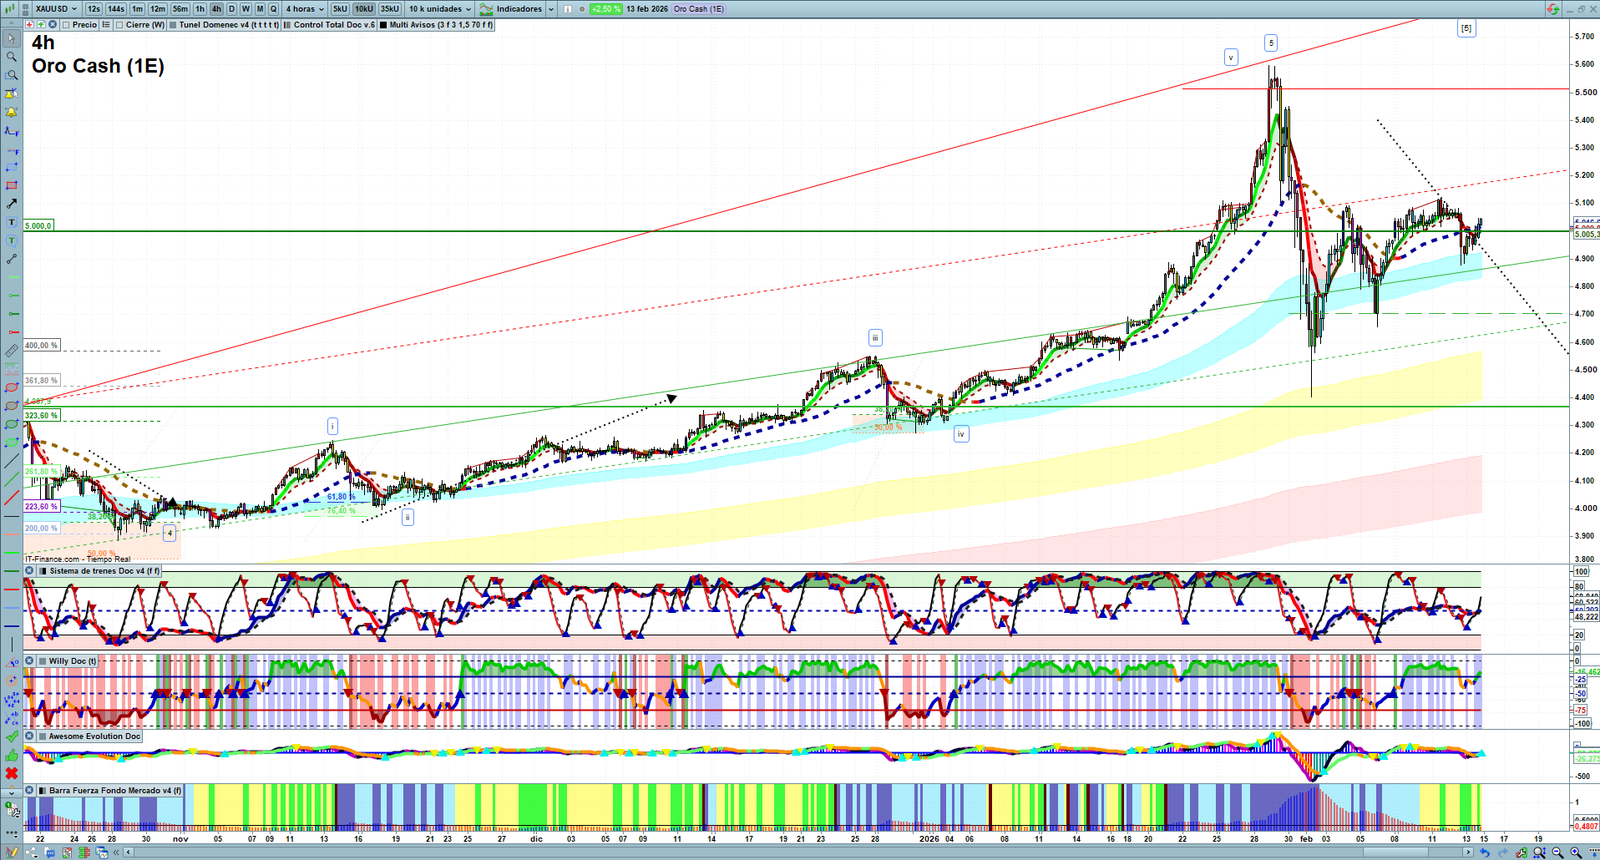Click the Tunel Domenec v4 color swatch
1600x860 pixels.
coord(173,25)
